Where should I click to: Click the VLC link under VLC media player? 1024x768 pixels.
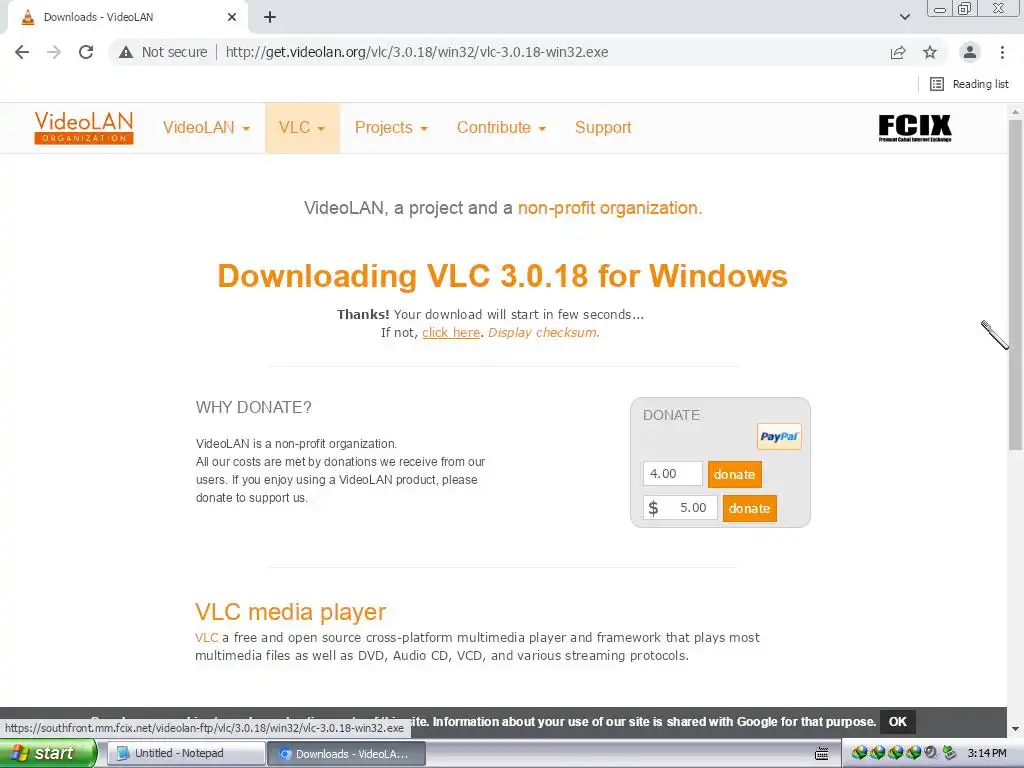206,637
